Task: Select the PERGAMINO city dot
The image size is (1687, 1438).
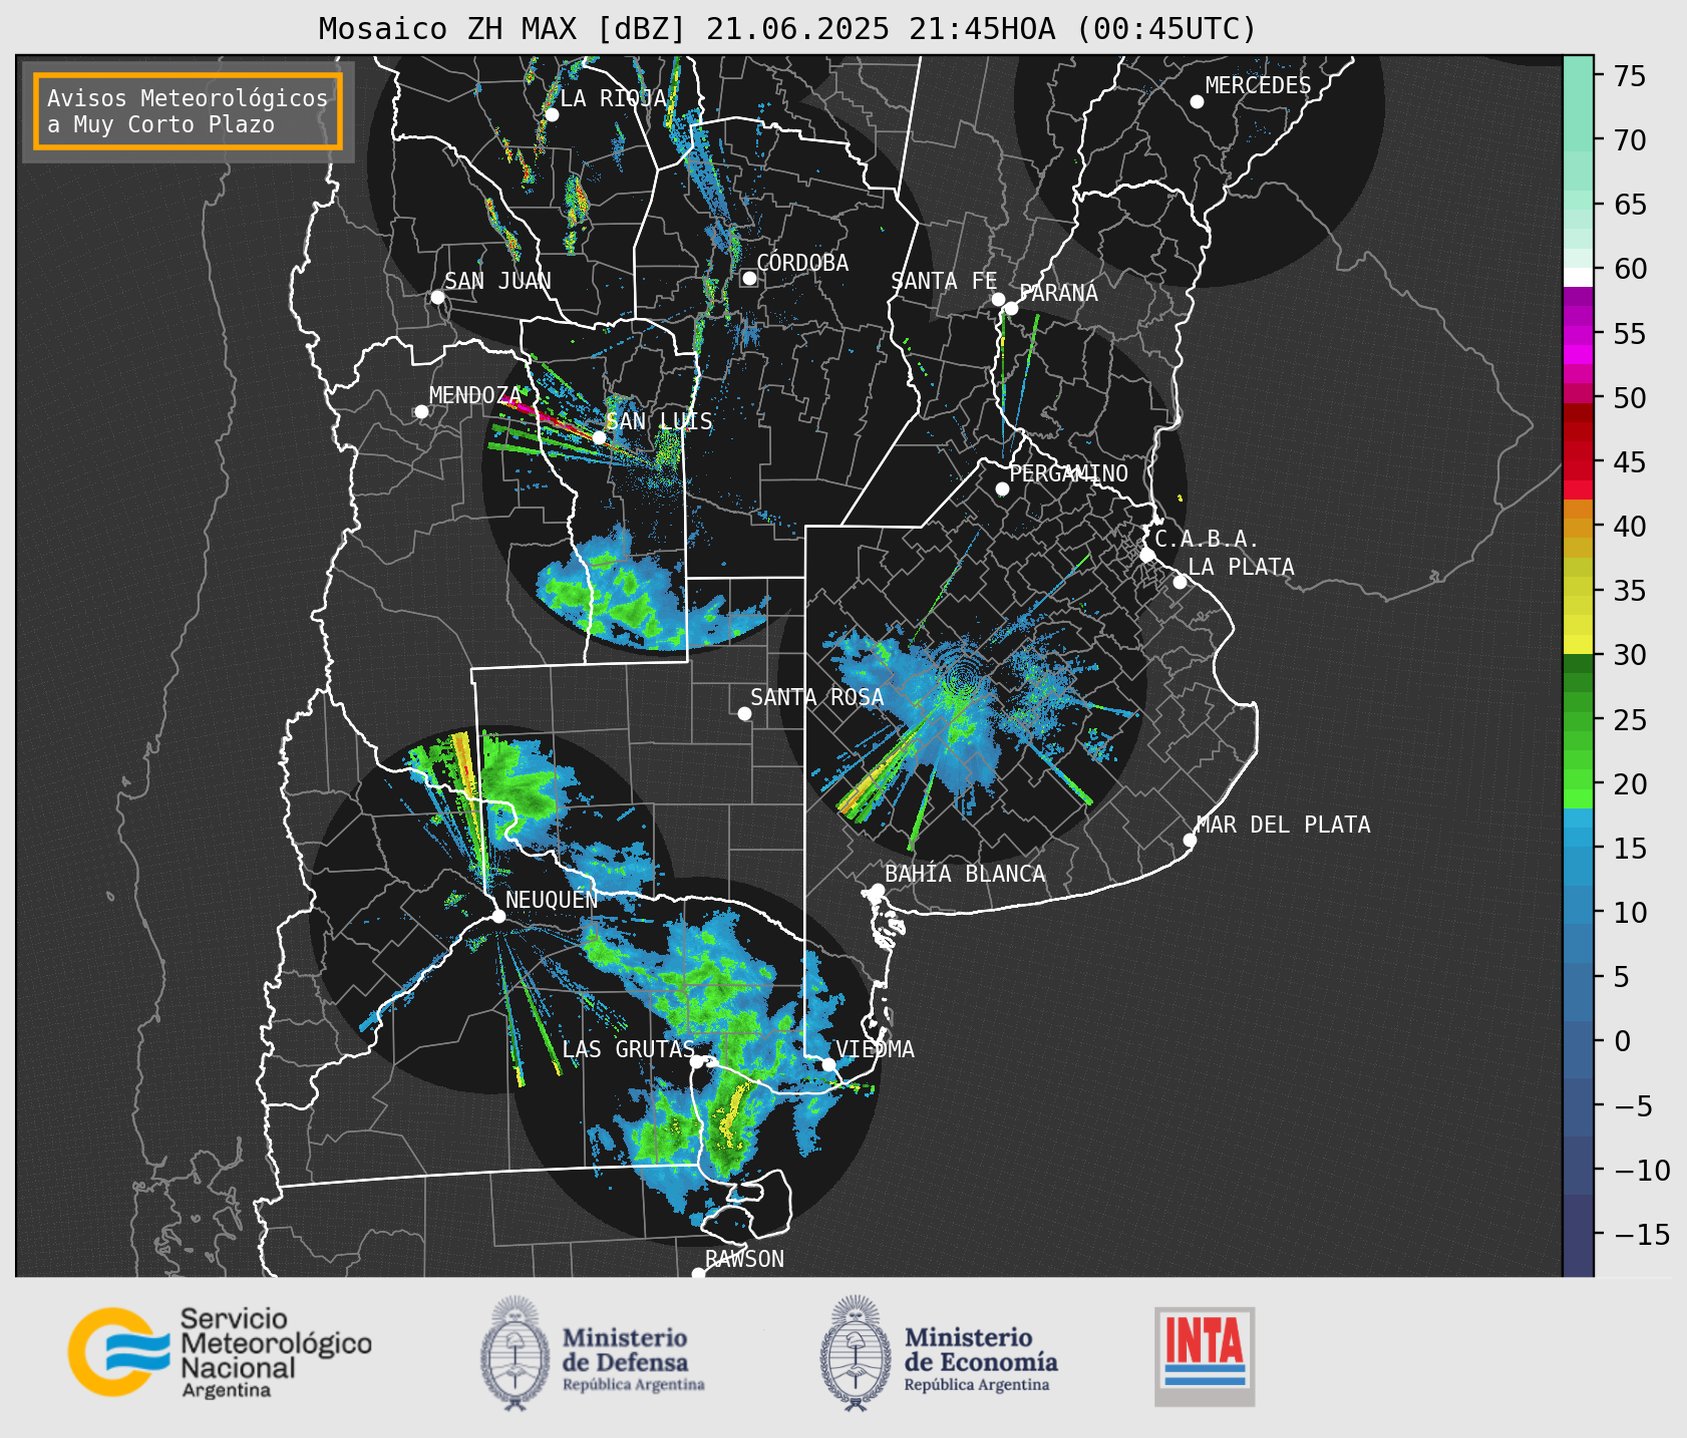Action: (1002, 489)
